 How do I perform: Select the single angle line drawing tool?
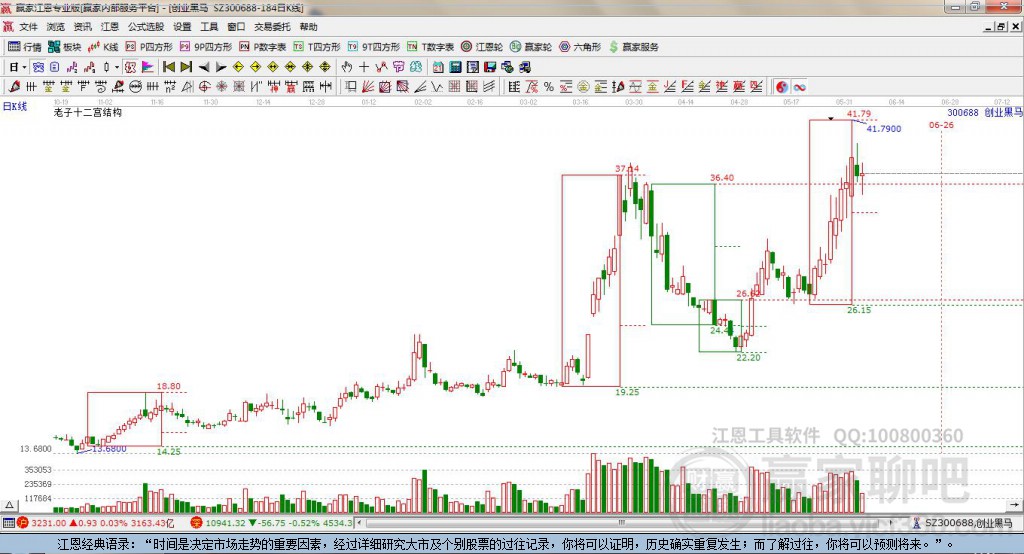420,86
